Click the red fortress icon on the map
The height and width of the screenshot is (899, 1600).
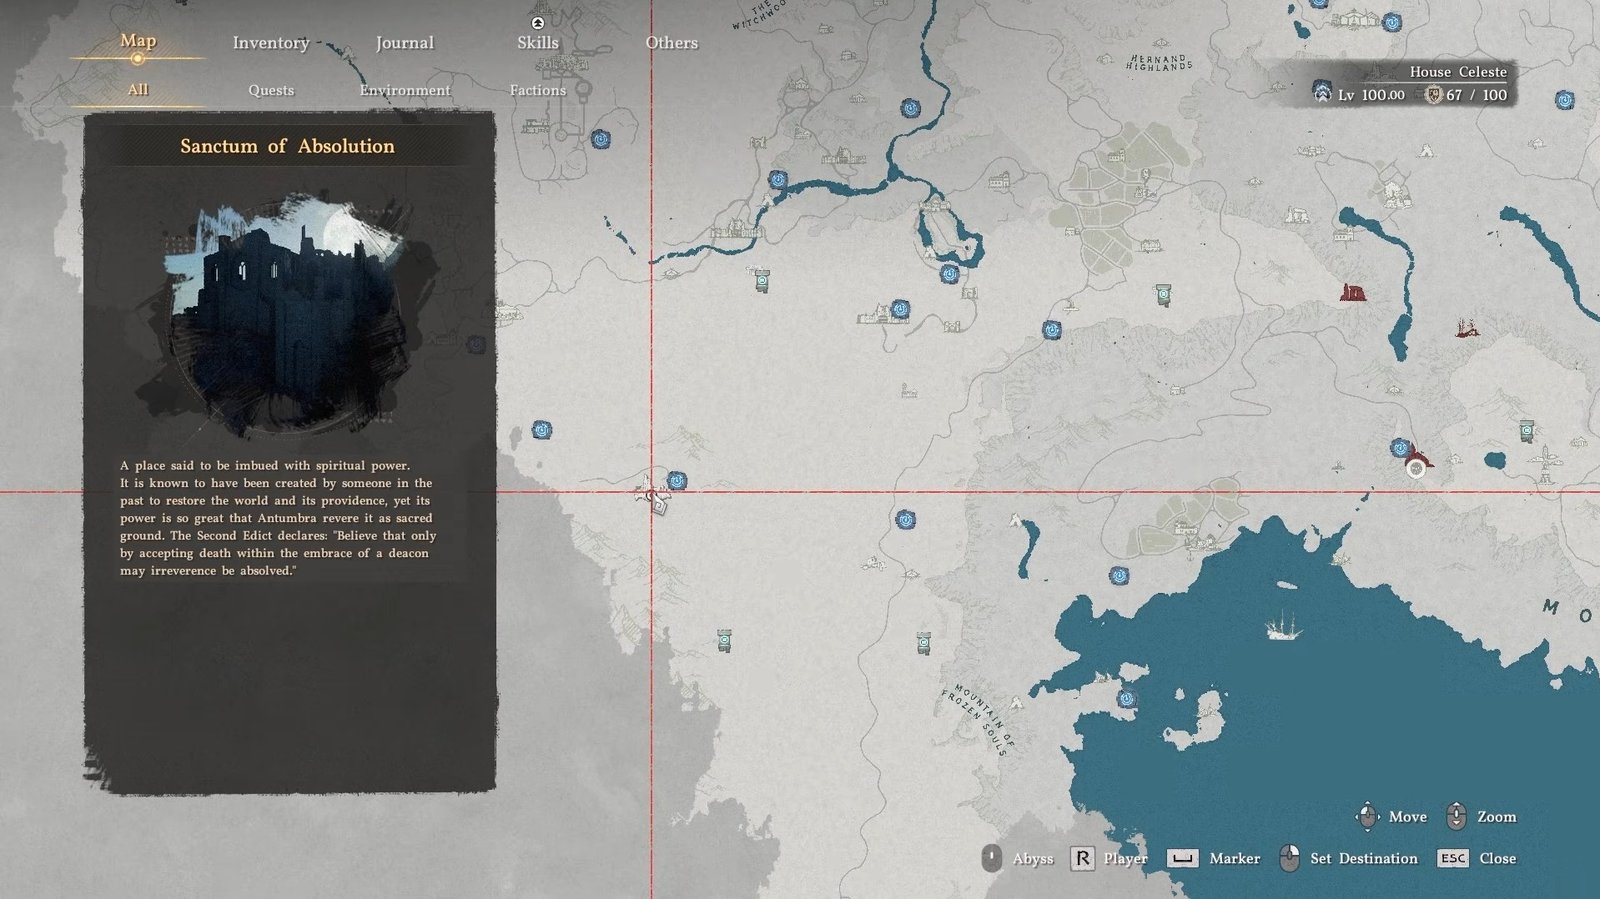point(1353,293)
